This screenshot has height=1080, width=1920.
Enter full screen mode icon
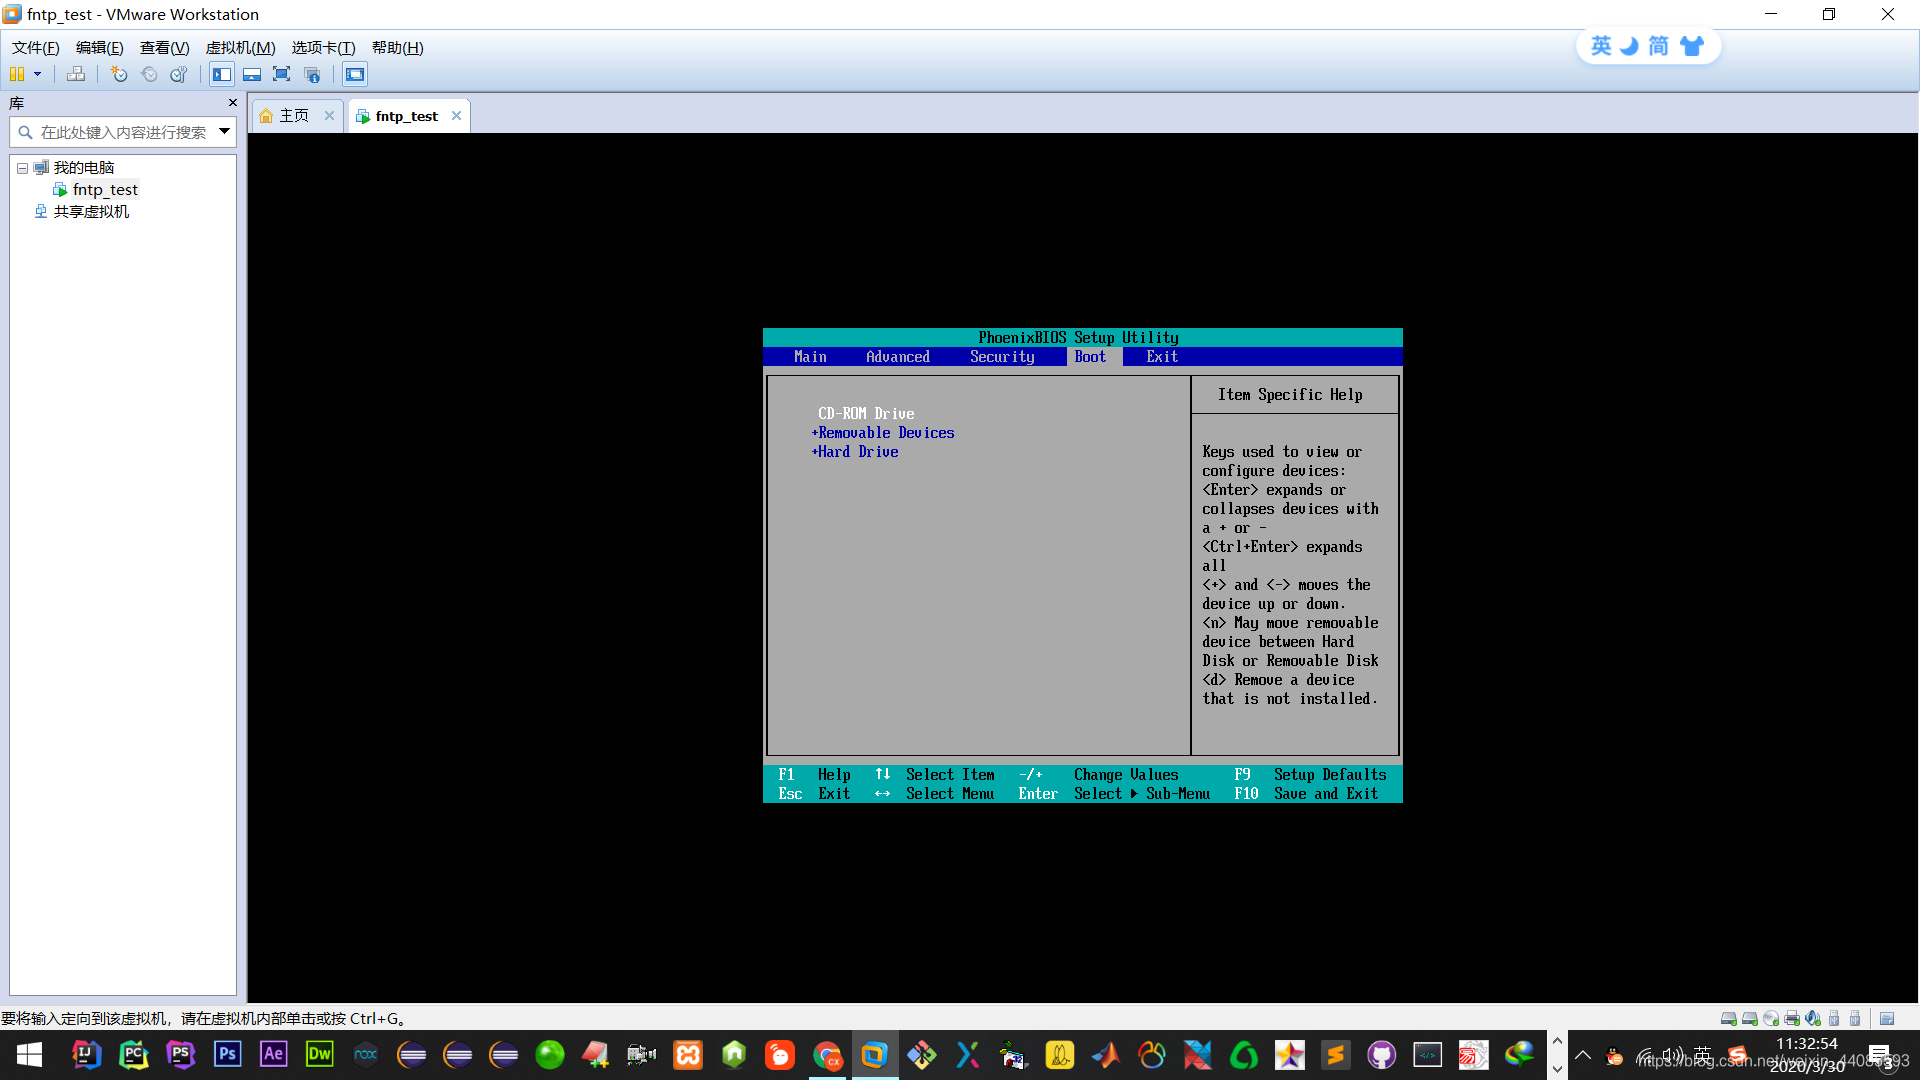pyautogui.click(x=282, y=74)
